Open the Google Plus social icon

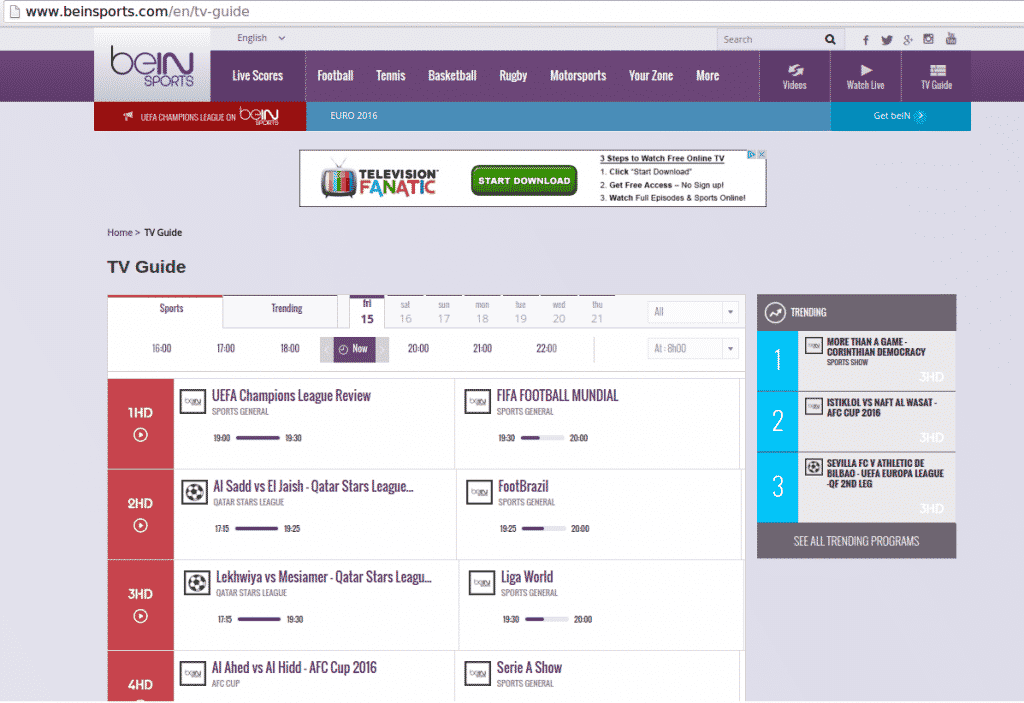point(908,40)
